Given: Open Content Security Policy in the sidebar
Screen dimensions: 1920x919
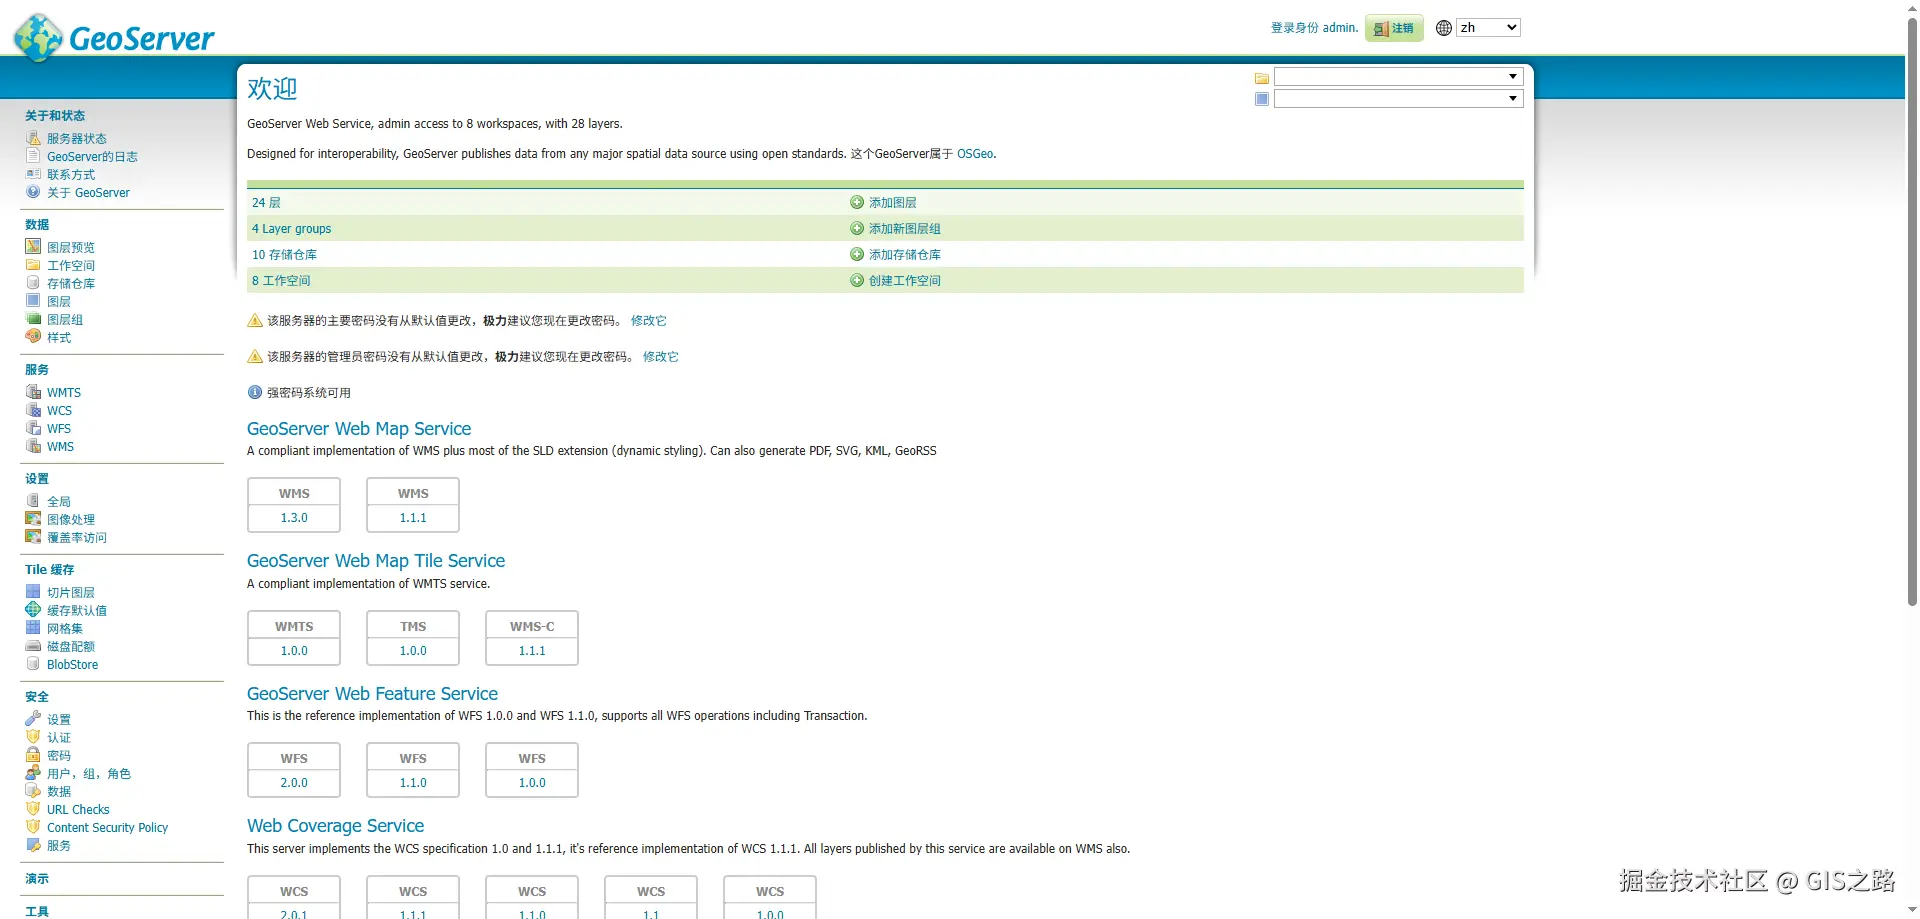Looking at the screenshot, I should tap(107, 827).
